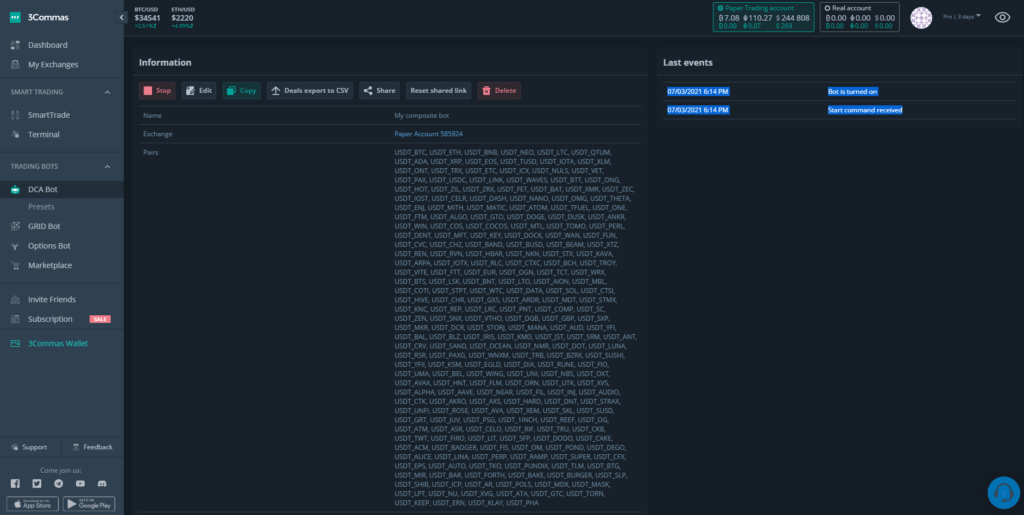Open the Pro plan dropdown
1024x515 pixels.
tap(962, 16)
